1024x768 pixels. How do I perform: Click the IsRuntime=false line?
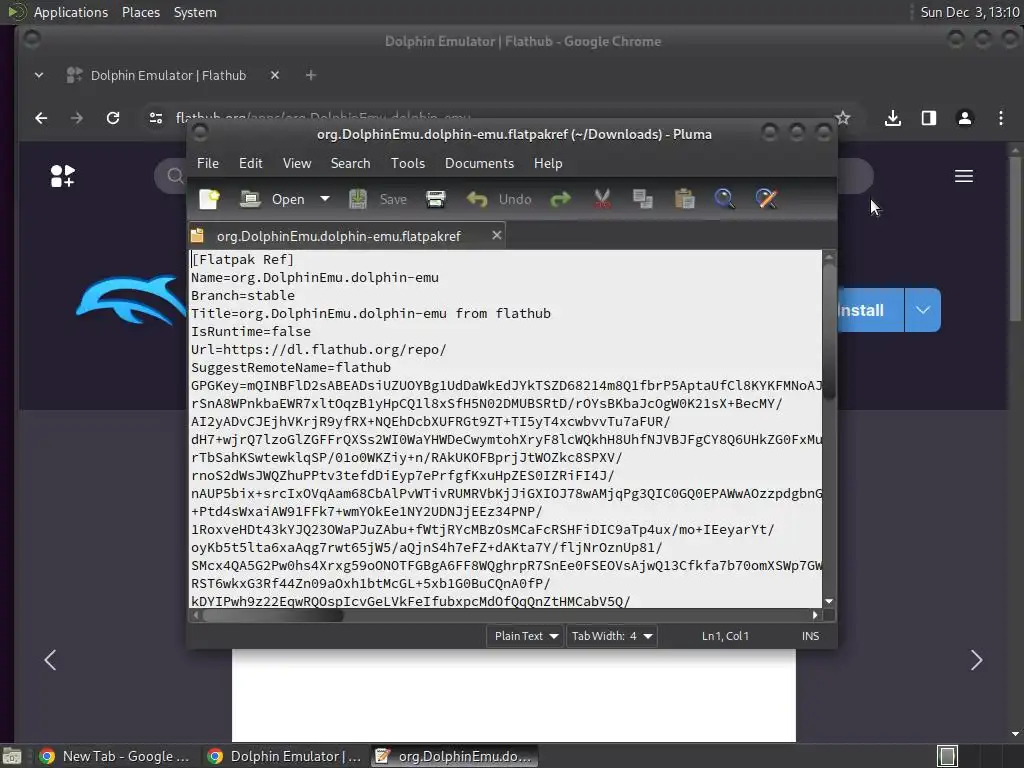point(251,331)
